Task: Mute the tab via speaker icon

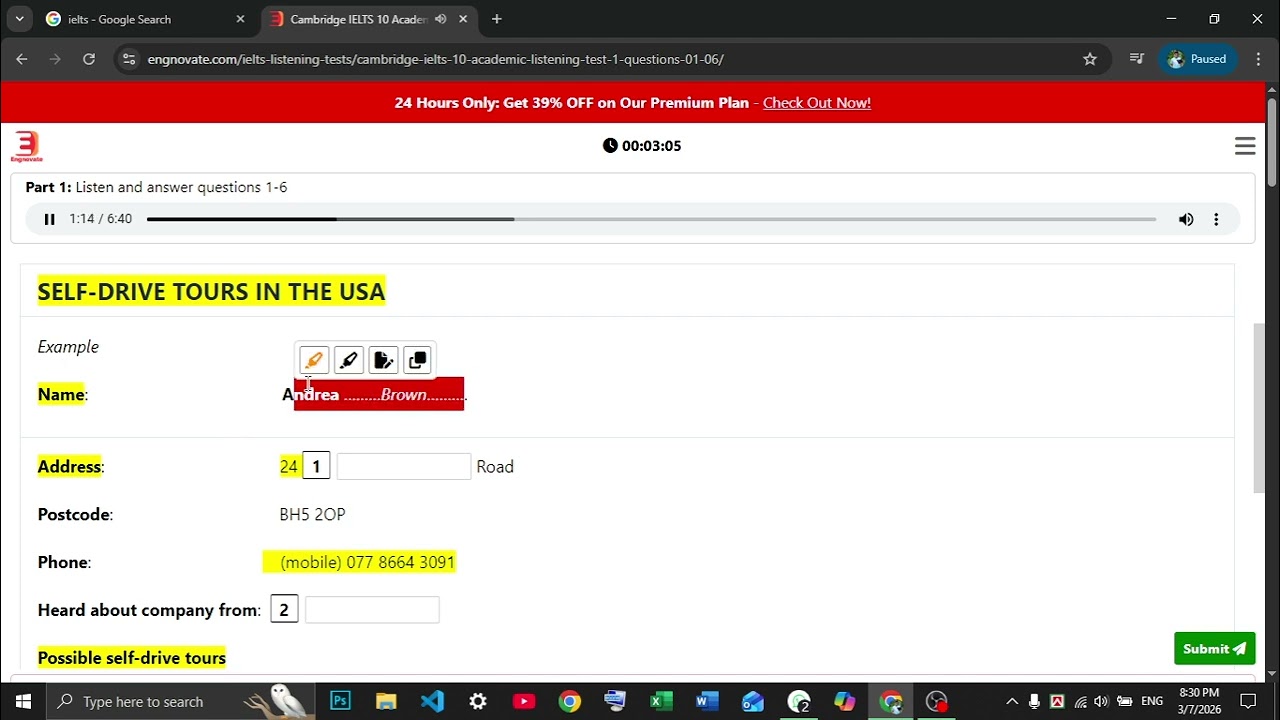Action: [441, 19]
